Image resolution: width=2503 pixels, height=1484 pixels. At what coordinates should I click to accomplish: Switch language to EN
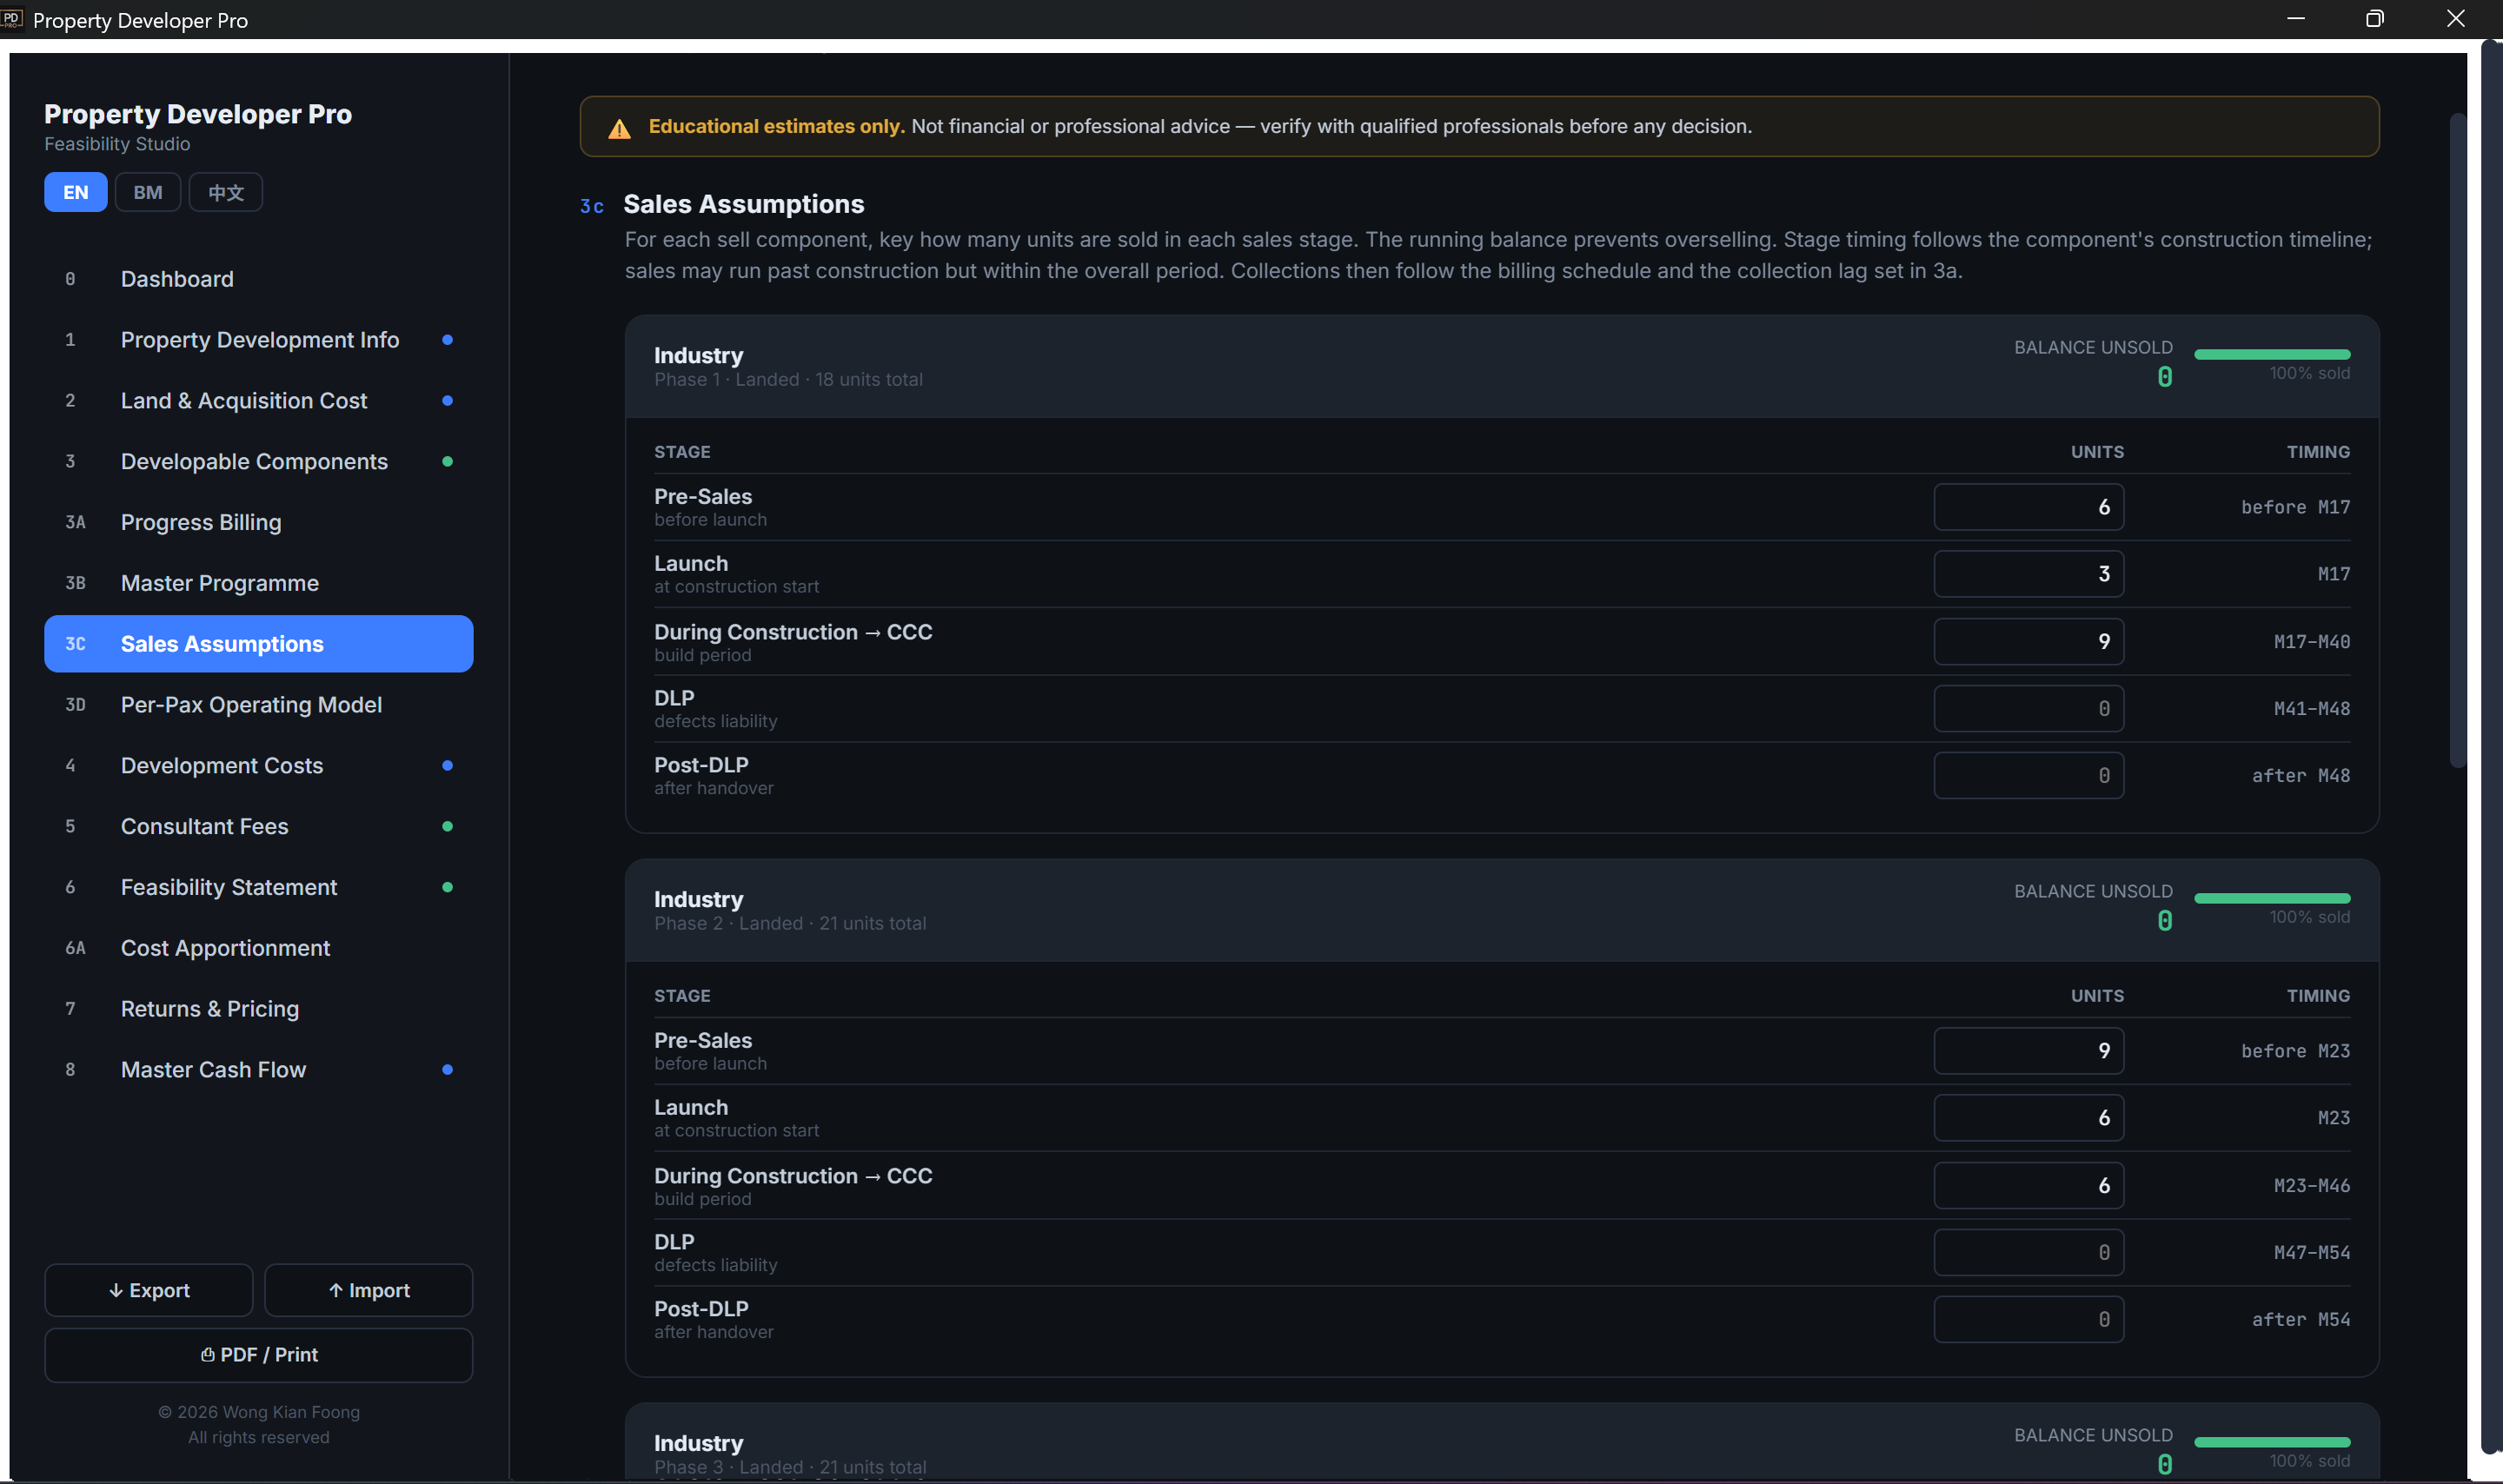pyautogui.click(x=76, y=192)
